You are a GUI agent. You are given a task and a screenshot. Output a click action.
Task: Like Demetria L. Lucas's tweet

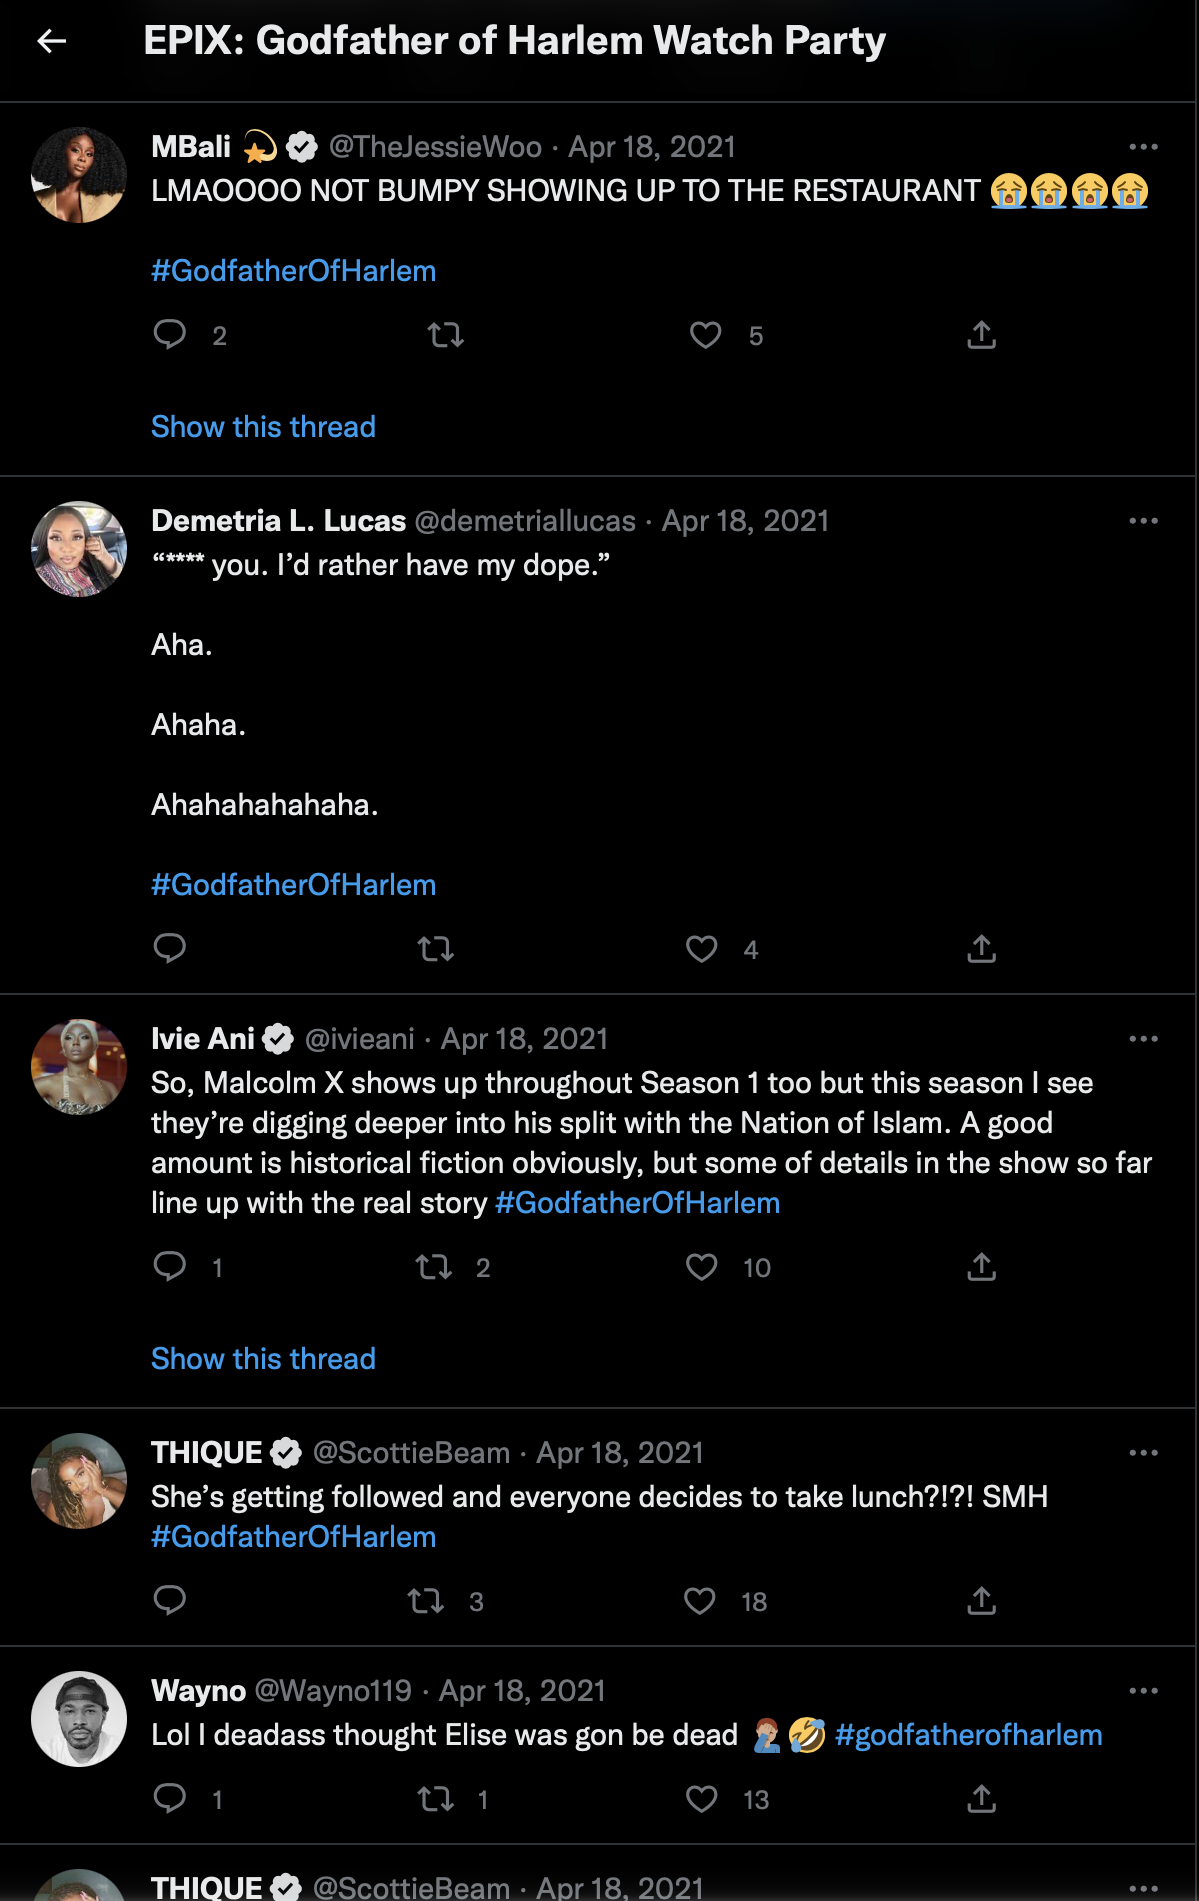point(702,948)
